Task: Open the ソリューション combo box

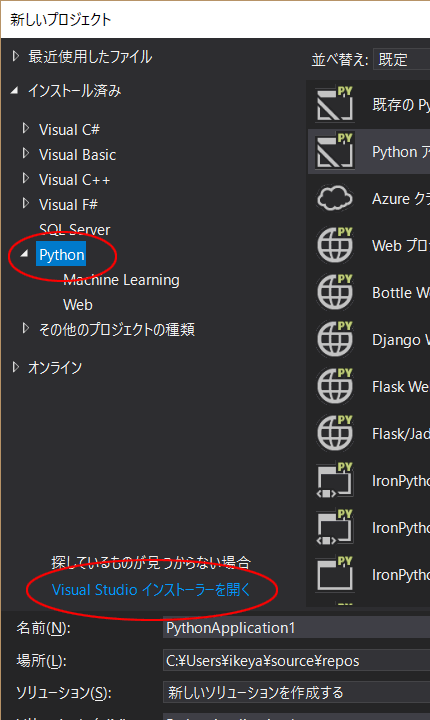Action: pyautogui.click(x=296, y=692)
